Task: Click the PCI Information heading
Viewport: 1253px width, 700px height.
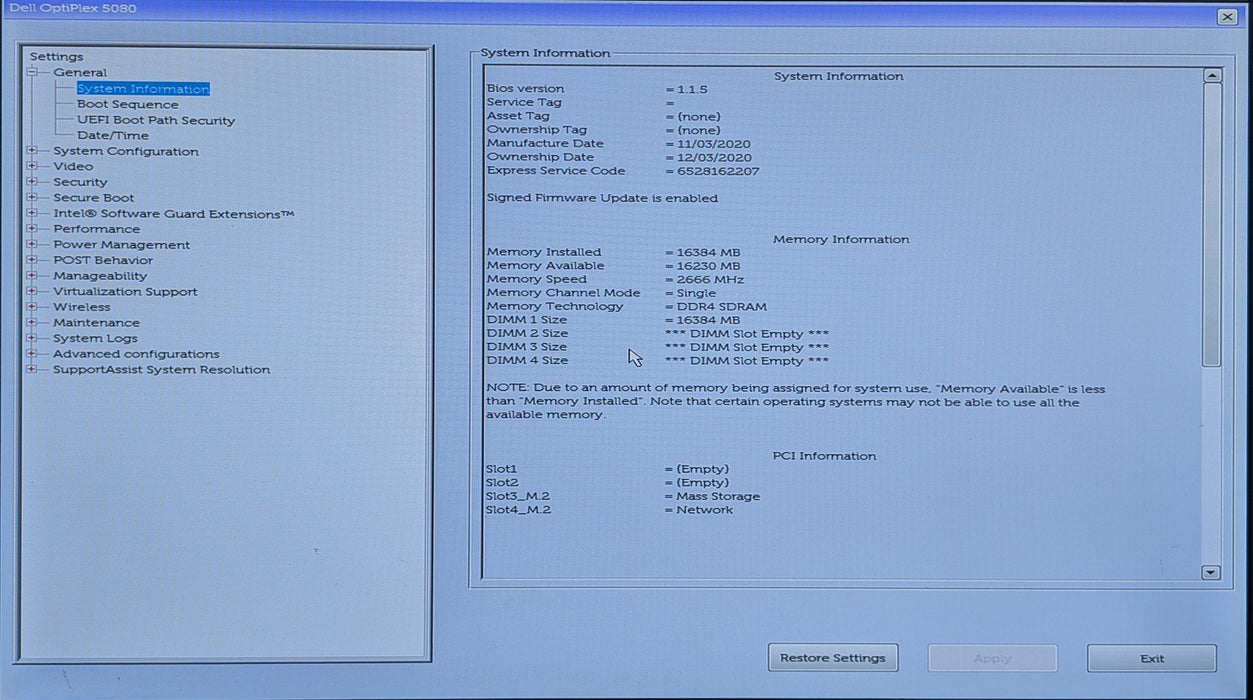Action: (x=824, y=456)
